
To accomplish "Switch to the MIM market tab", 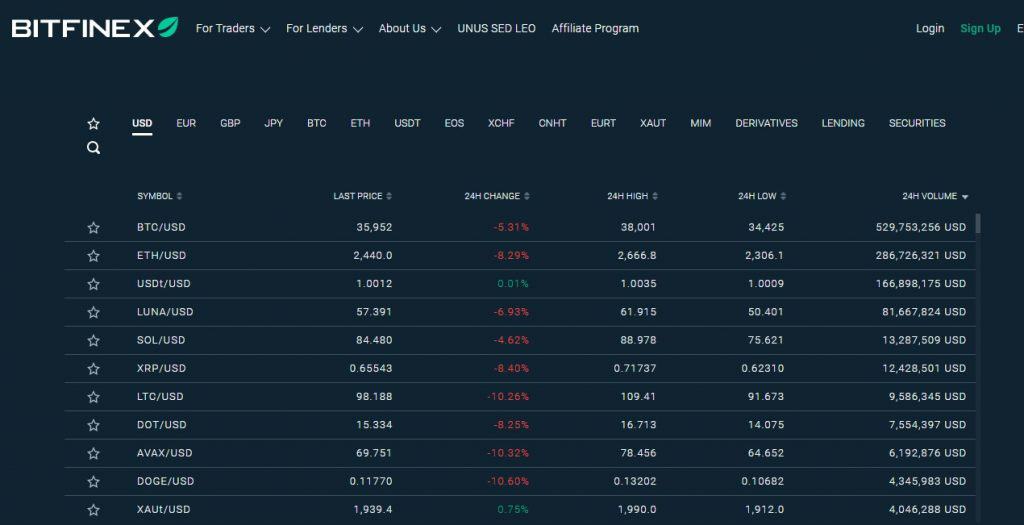I will tap(701, 123).
